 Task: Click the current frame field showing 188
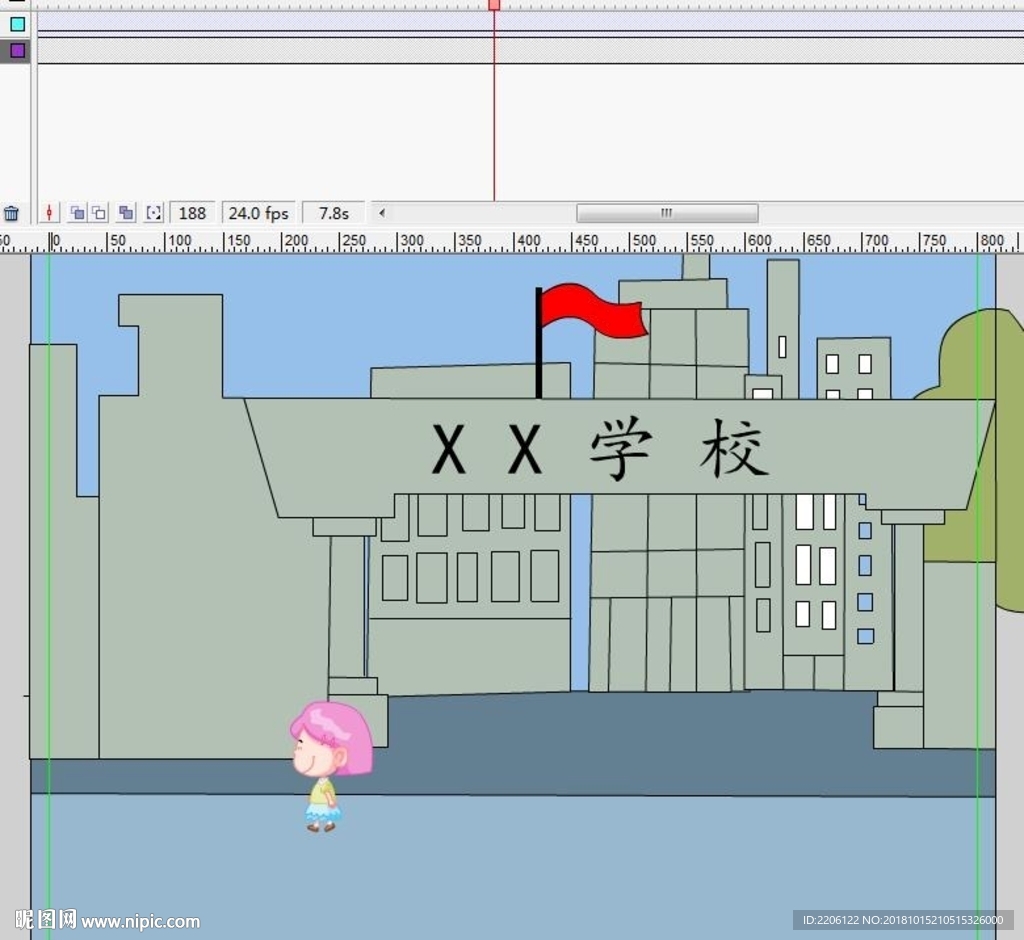click(x=192, y=214)
